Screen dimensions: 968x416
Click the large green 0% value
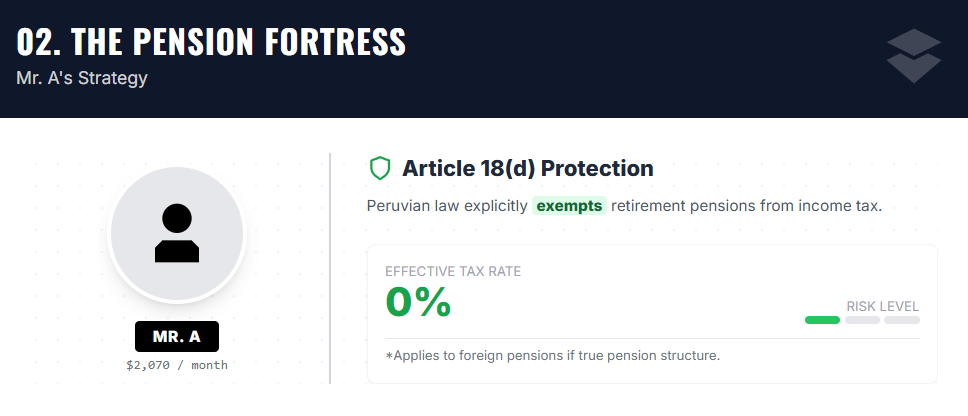pyautogui.click(x=418, y=302)
